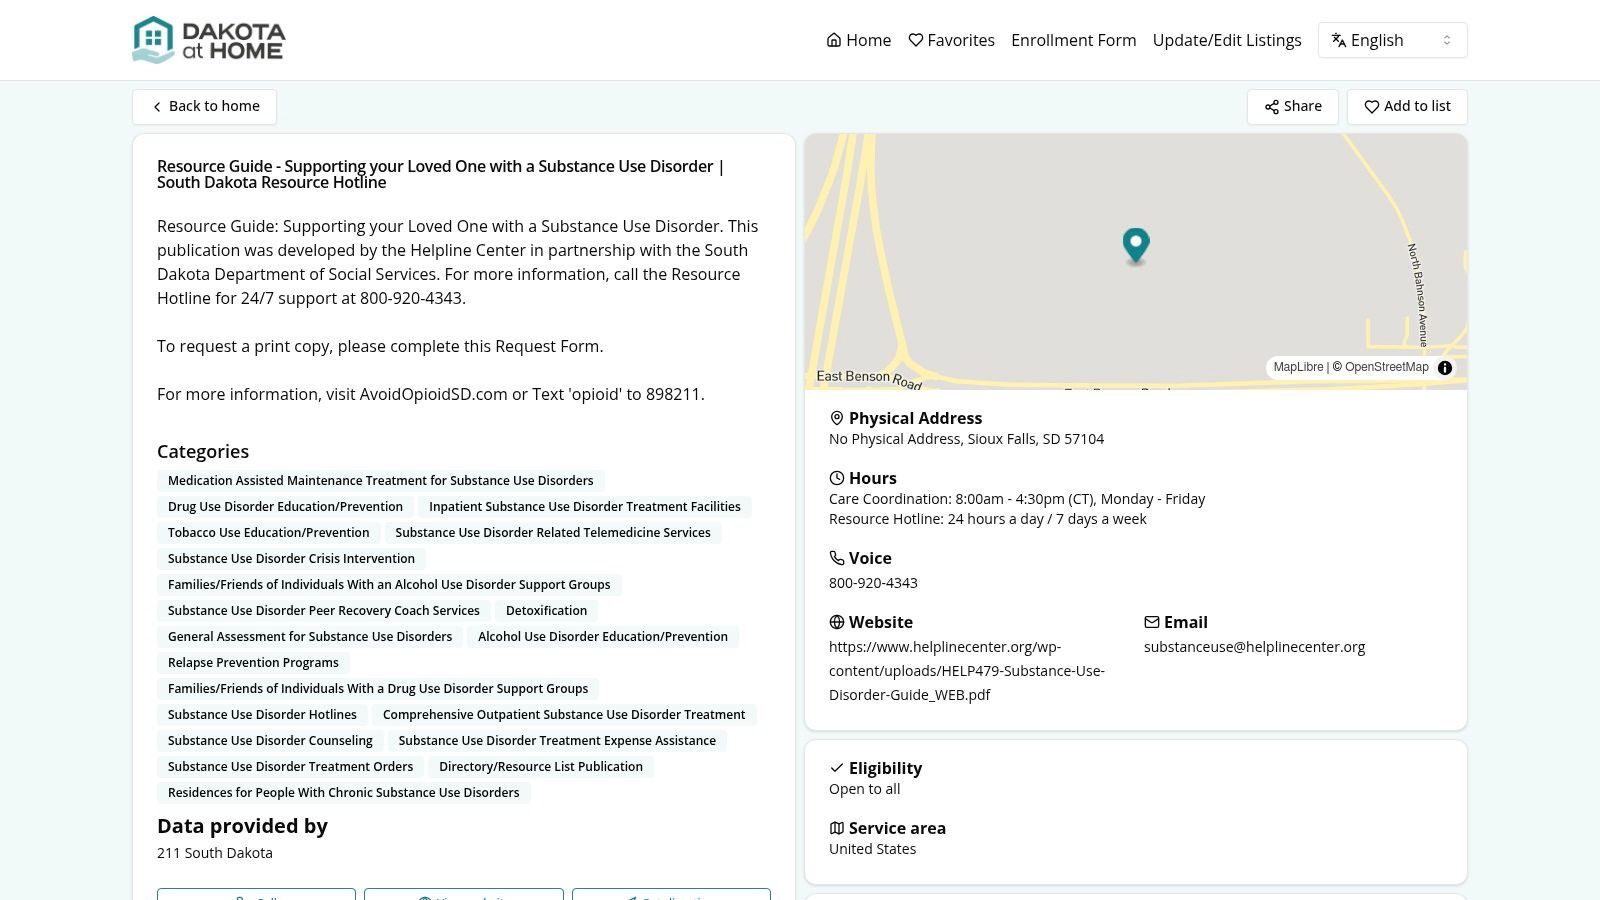Screen dimensions: 1600x900
Task: Toggle map attribution info icon
Action: [1445, 368]
